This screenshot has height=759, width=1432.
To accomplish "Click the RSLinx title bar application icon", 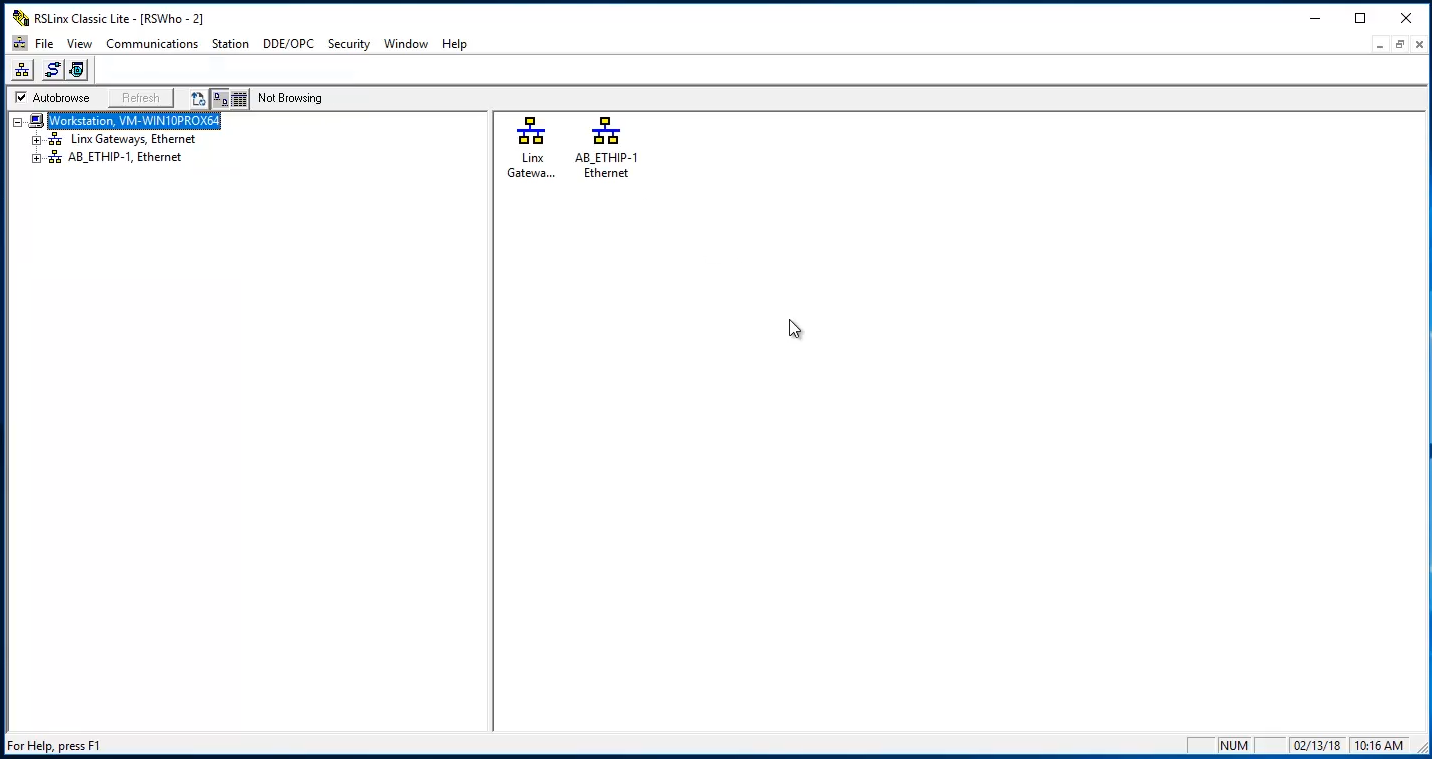I will pyautogui.click(x=20, y=18).
